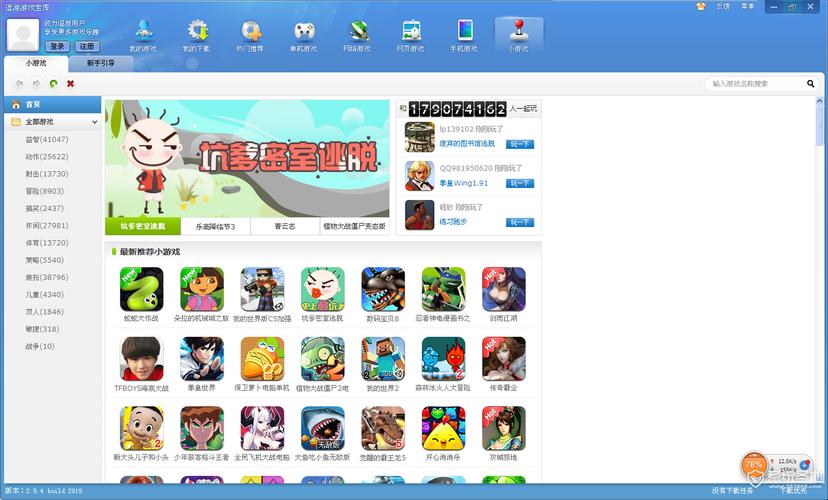
Task: Switch to the 新手引导 tab
Action: (x=100, y=63)
